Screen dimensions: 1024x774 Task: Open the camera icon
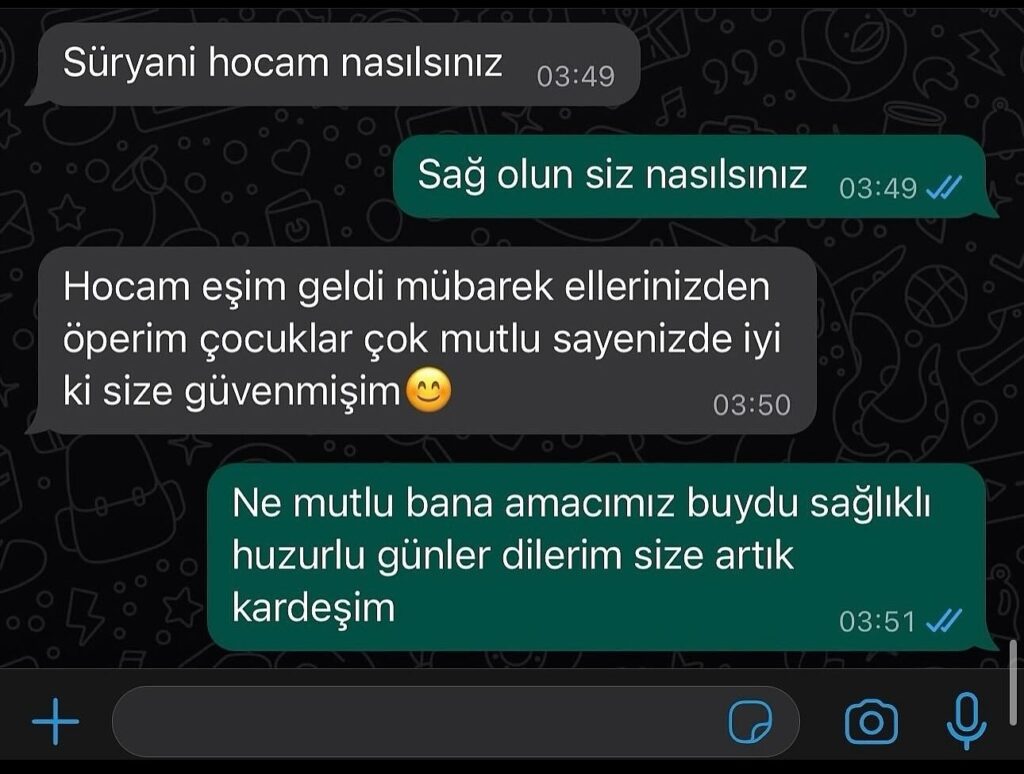[871, 722]
